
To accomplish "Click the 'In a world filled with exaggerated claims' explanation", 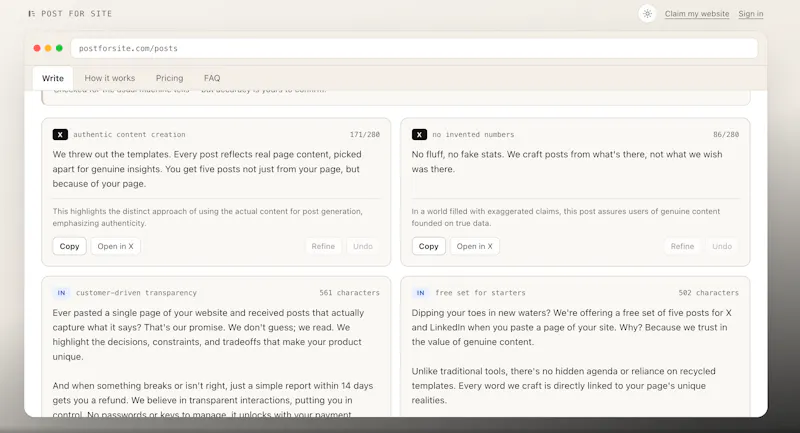I will coord(566,217).
